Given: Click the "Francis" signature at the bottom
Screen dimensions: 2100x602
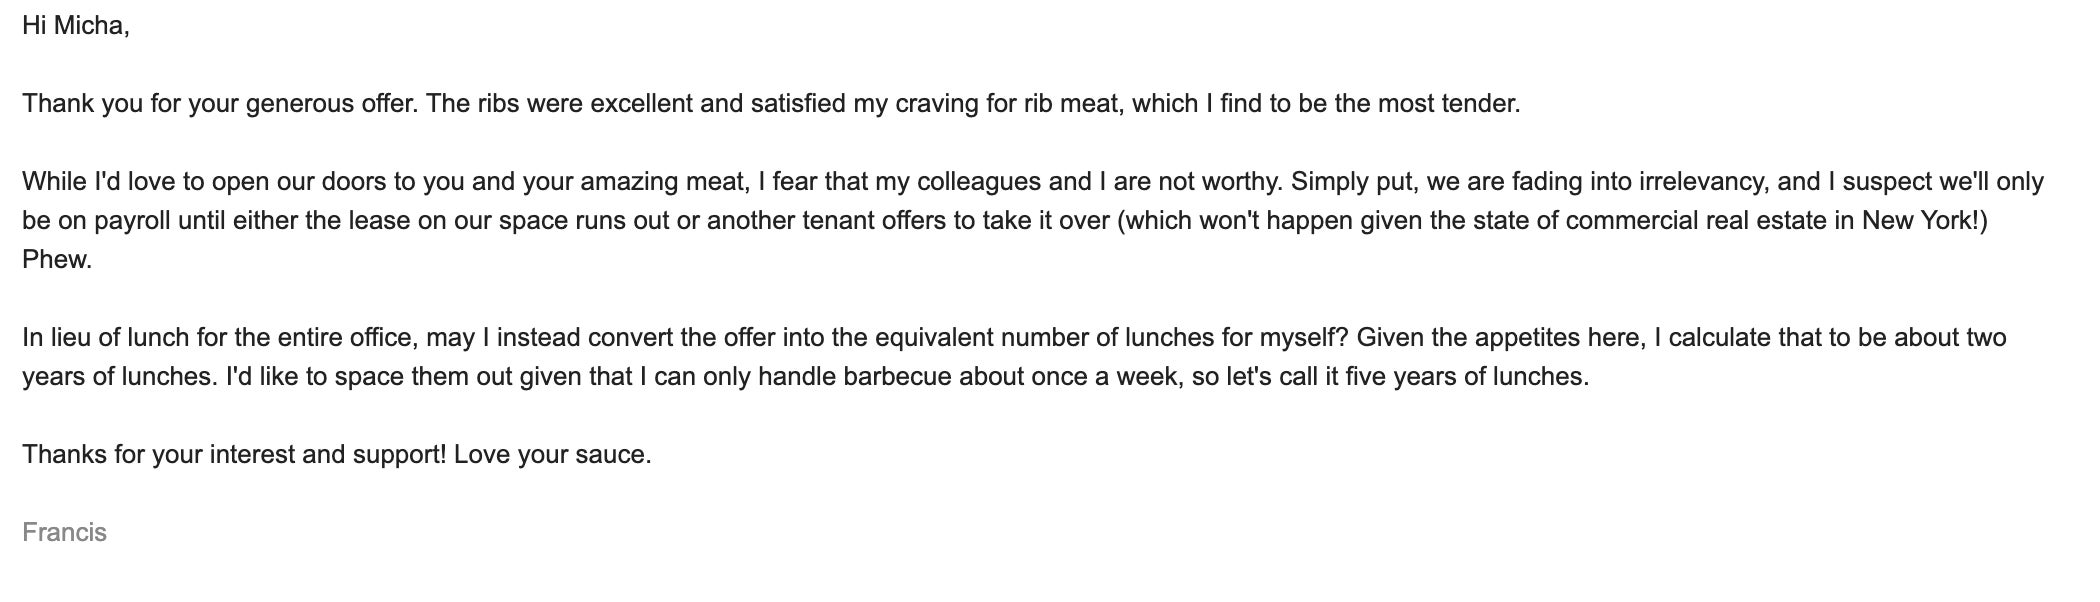Looking at the screenshot, I should (64, 532).
